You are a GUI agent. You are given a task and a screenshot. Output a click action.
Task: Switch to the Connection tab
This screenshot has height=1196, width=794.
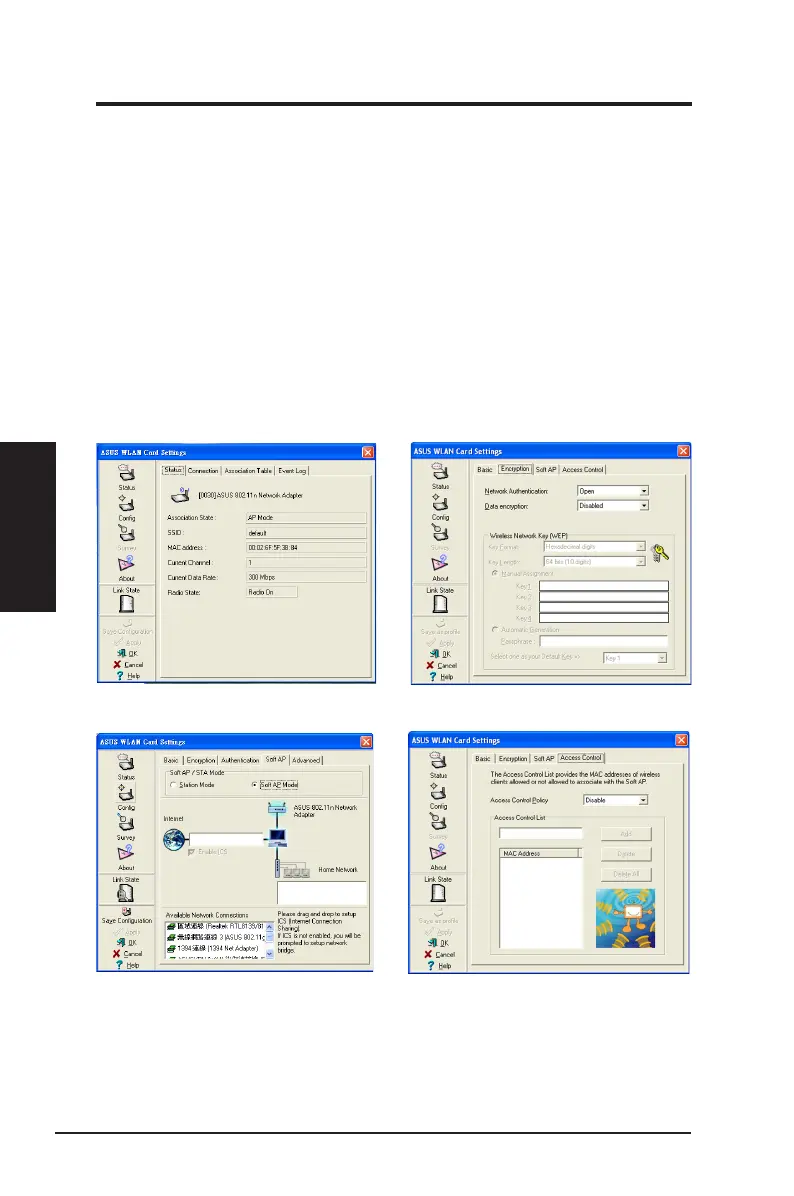(203, 471)
